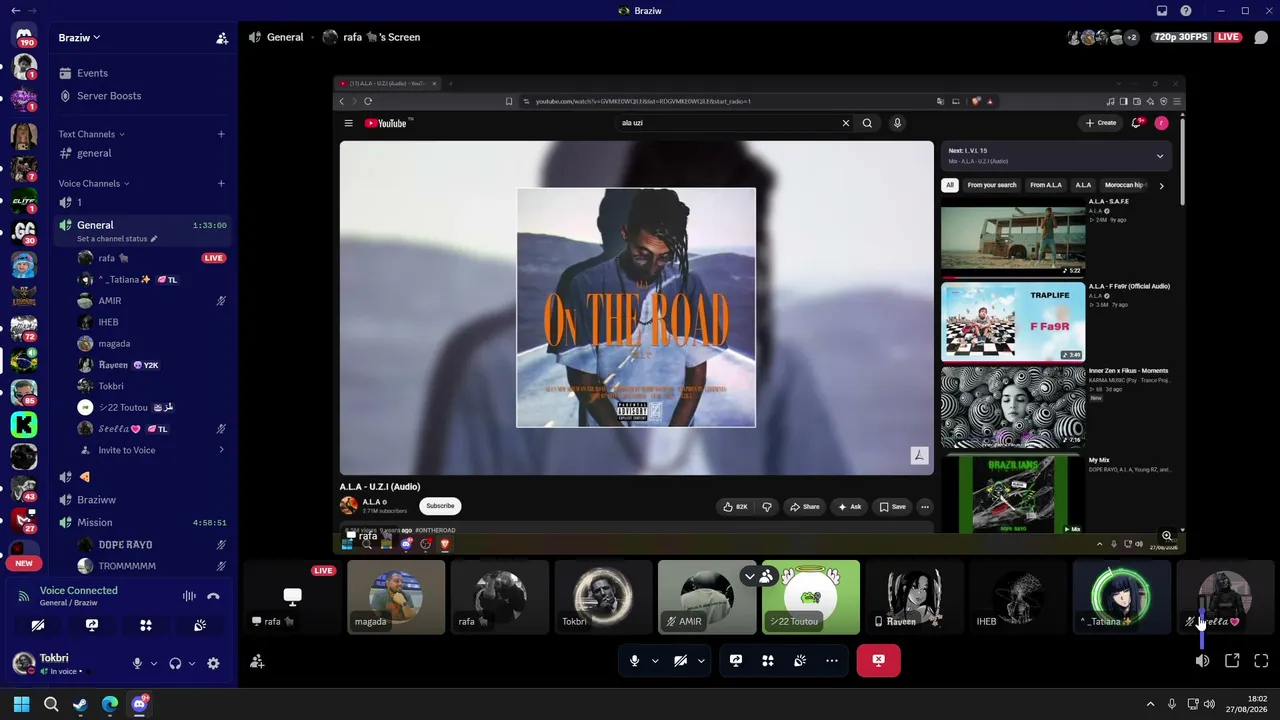
Task: Open the #general text channel
Action: (143, 153)
